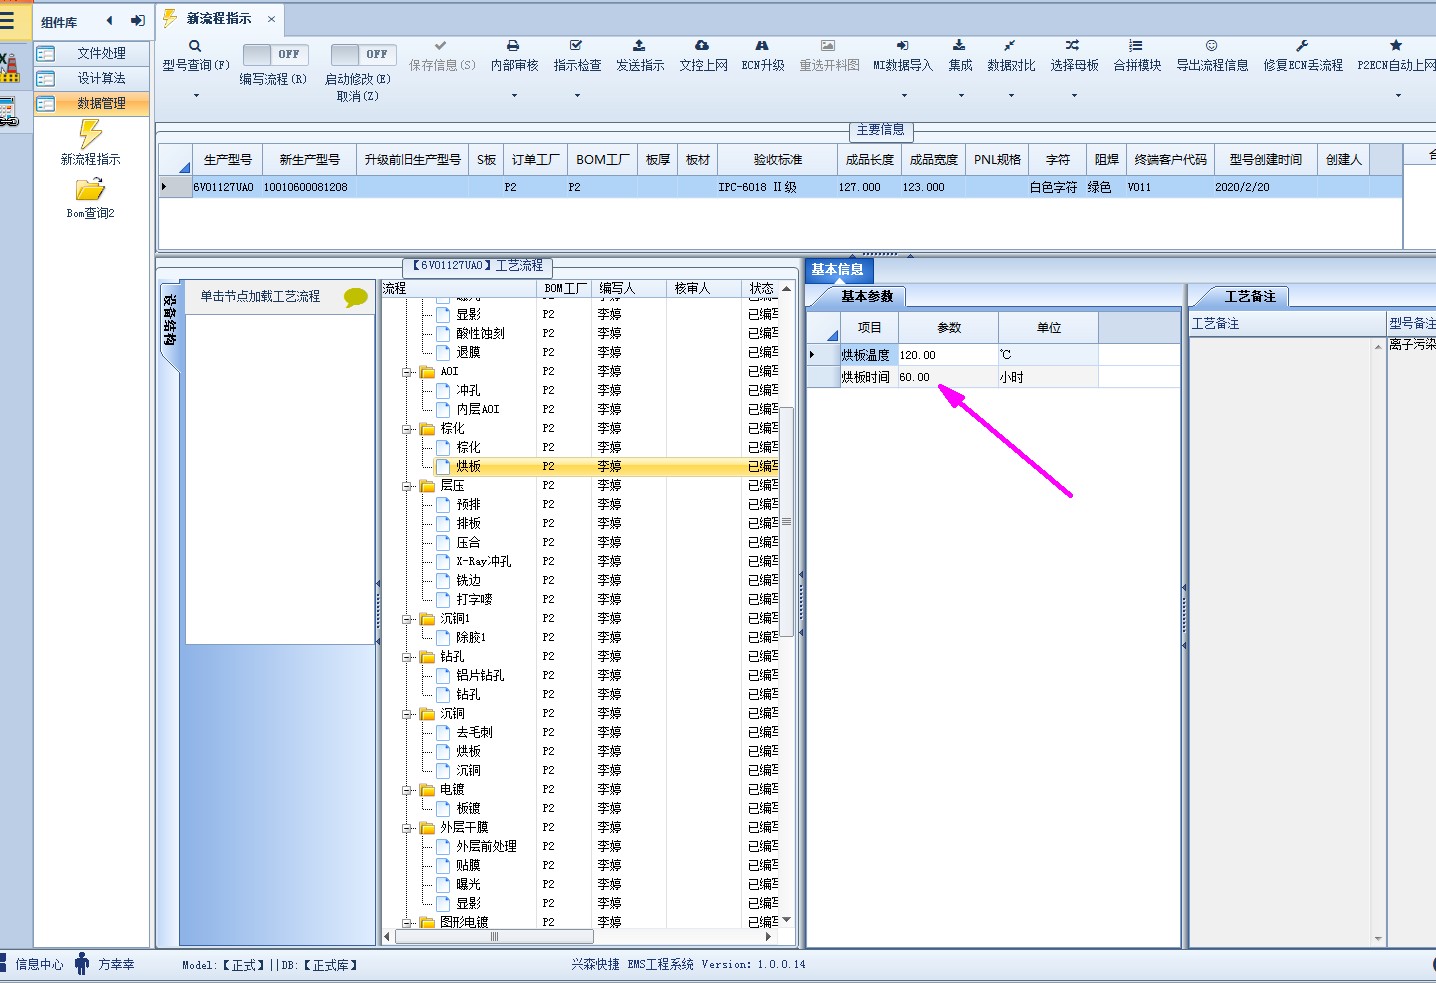The width and height of the screenshot is (1436, 983).
Task: Open dropdown arrow under 集成
Action: coord(961,96)
